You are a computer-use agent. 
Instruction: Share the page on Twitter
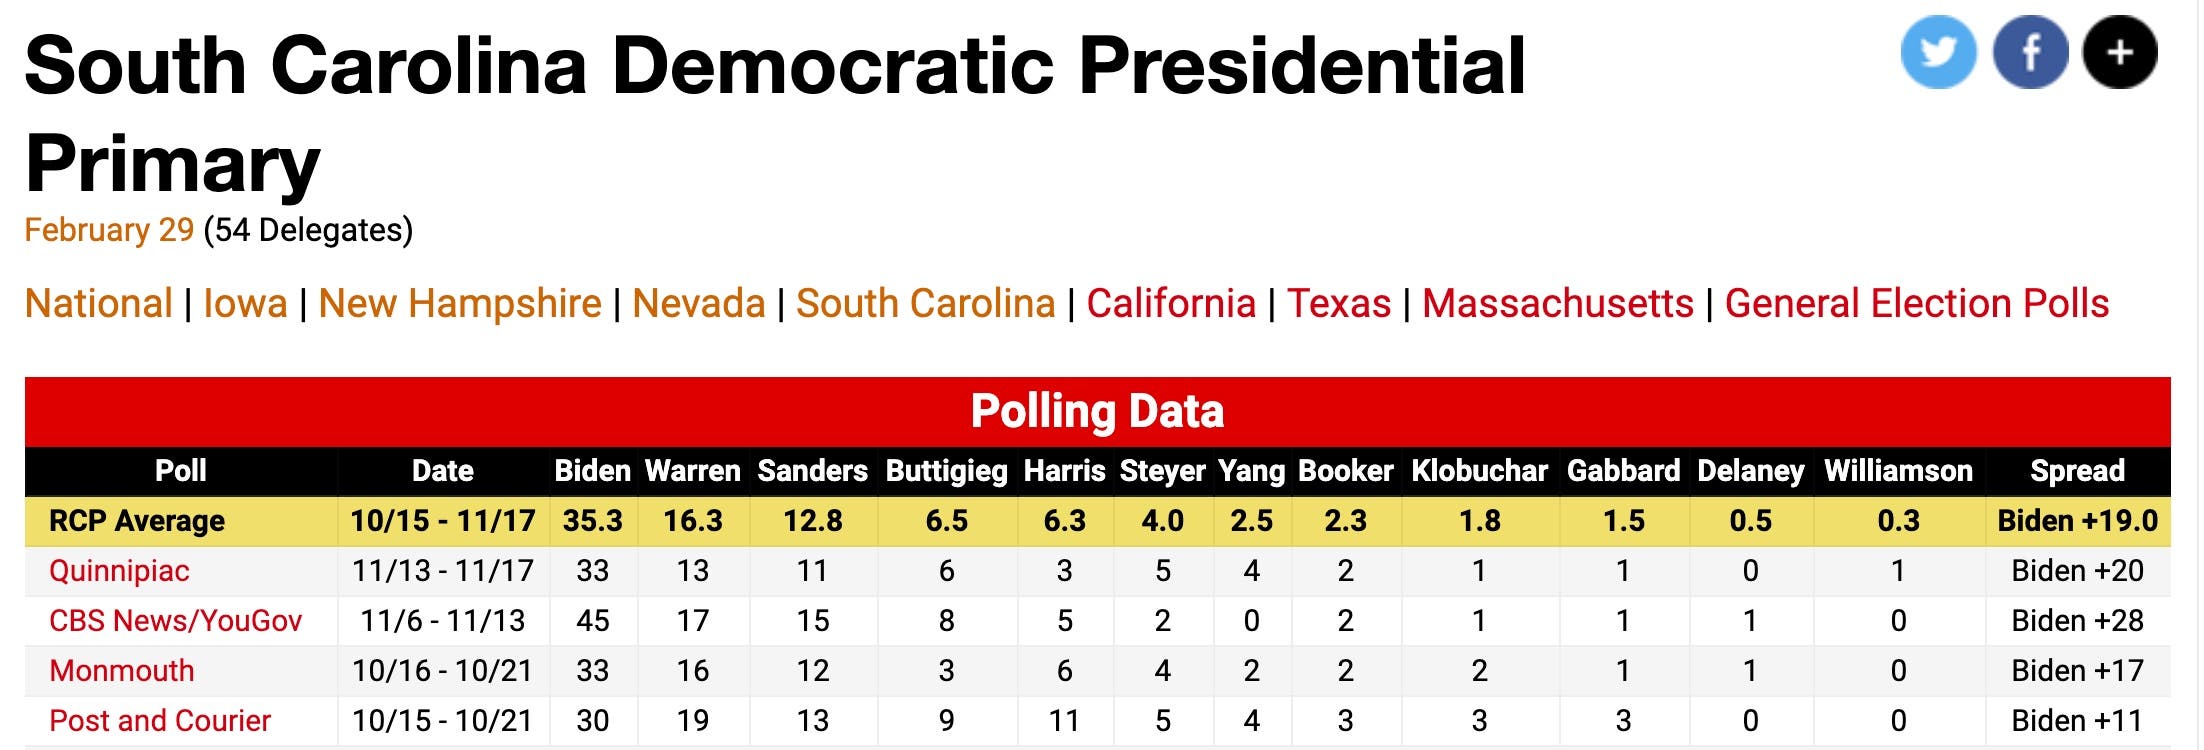(1937, 52)
